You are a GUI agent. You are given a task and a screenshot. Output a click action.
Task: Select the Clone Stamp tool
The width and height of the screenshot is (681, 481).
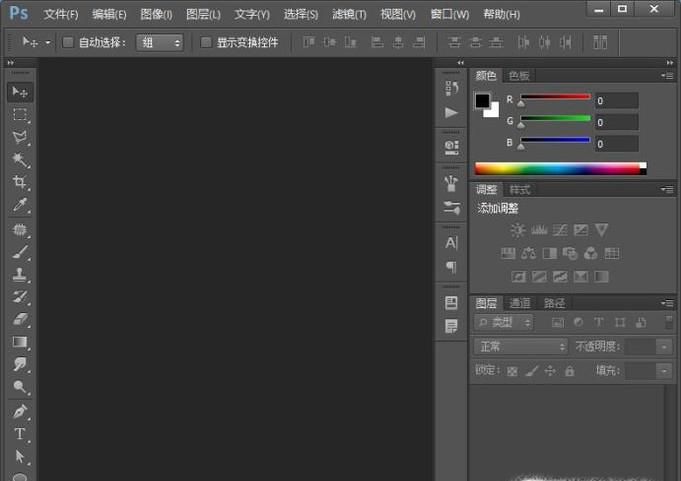coord(20,274)
